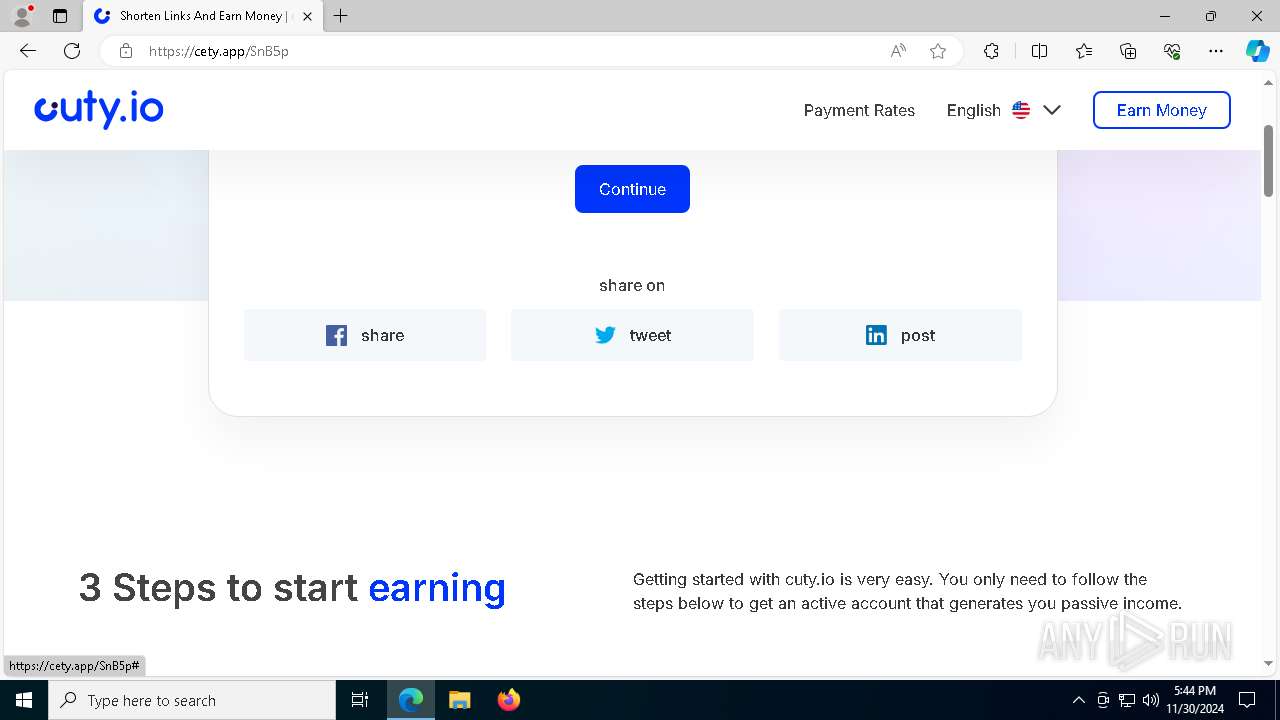The image size is (1280, 720).
Task: Open volume control tray icon
Action: 1151,700
